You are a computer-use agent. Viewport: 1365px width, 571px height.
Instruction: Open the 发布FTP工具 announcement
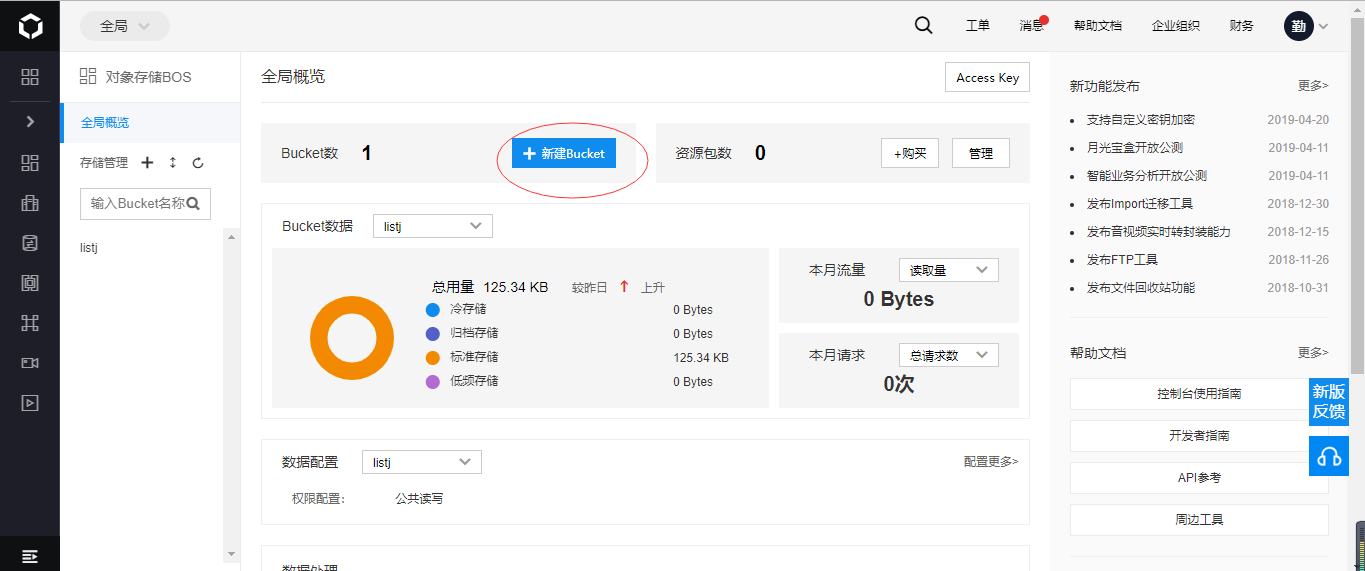tap(1122, 259)
